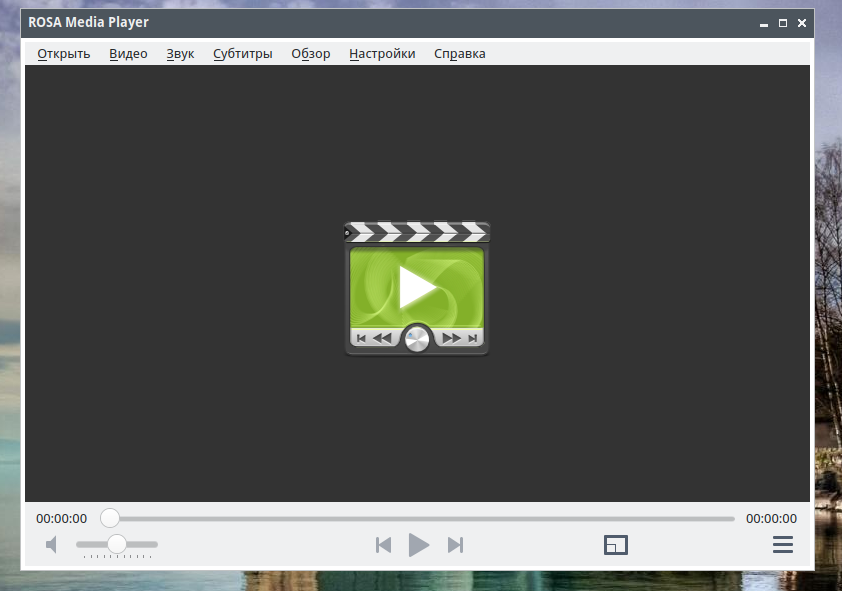
Task: Maximize the ROSA Media Player window
Action: (783, 23)
